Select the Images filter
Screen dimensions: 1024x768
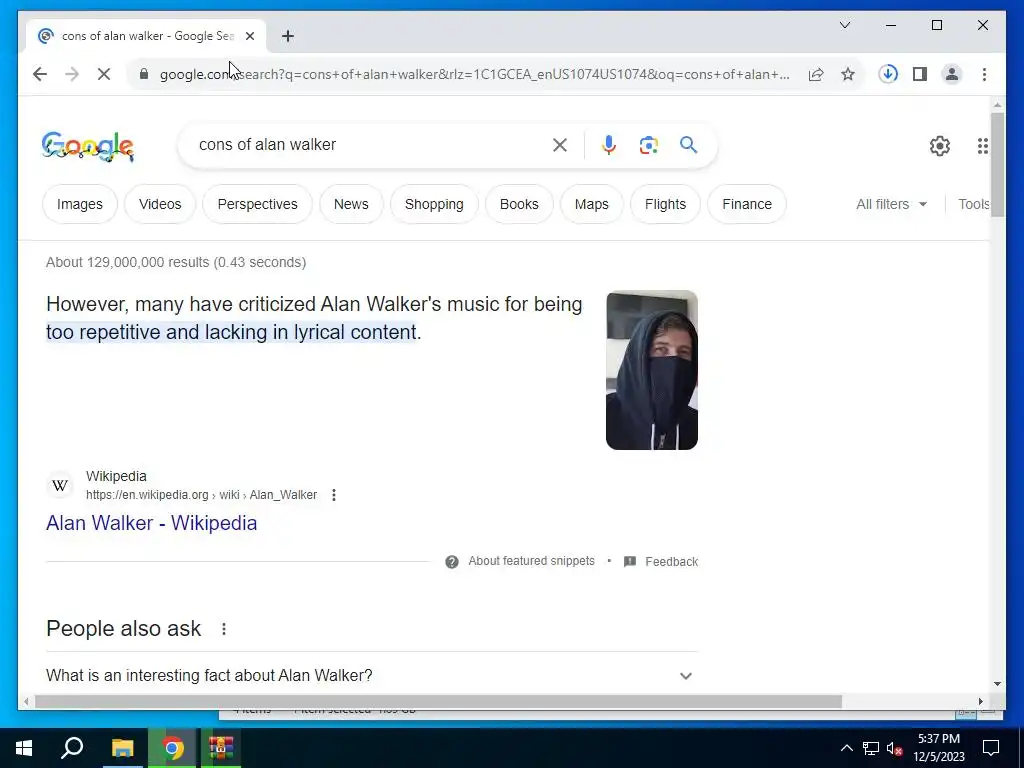(80, 204)
